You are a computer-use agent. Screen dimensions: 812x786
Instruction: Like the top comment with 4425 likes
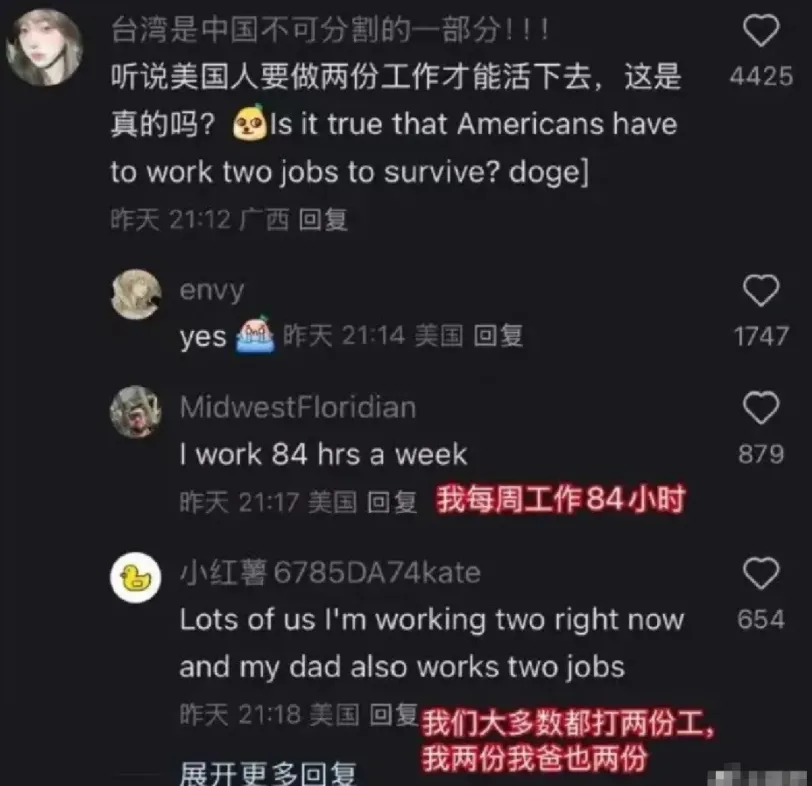pos(761,31)
